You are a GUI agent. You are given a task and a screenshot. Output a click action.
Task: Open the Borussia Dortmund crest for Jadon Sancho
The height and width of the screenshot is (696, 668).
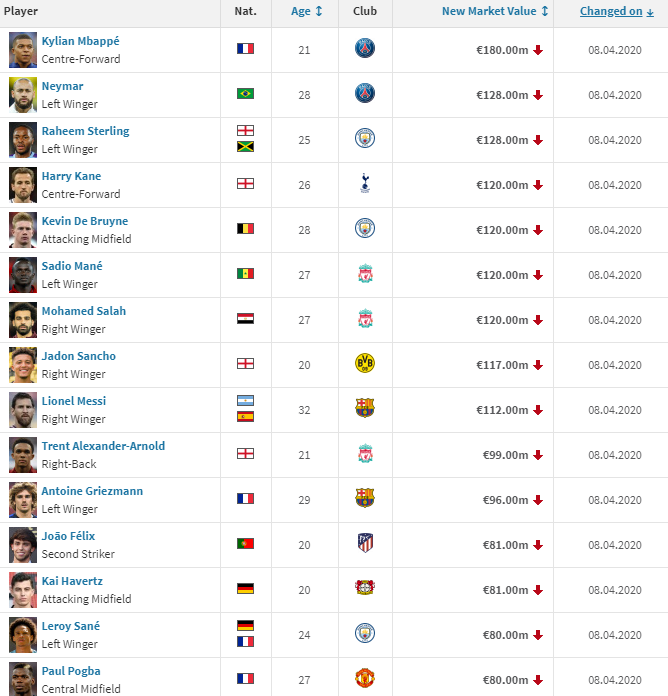click(x=365, y=363)
